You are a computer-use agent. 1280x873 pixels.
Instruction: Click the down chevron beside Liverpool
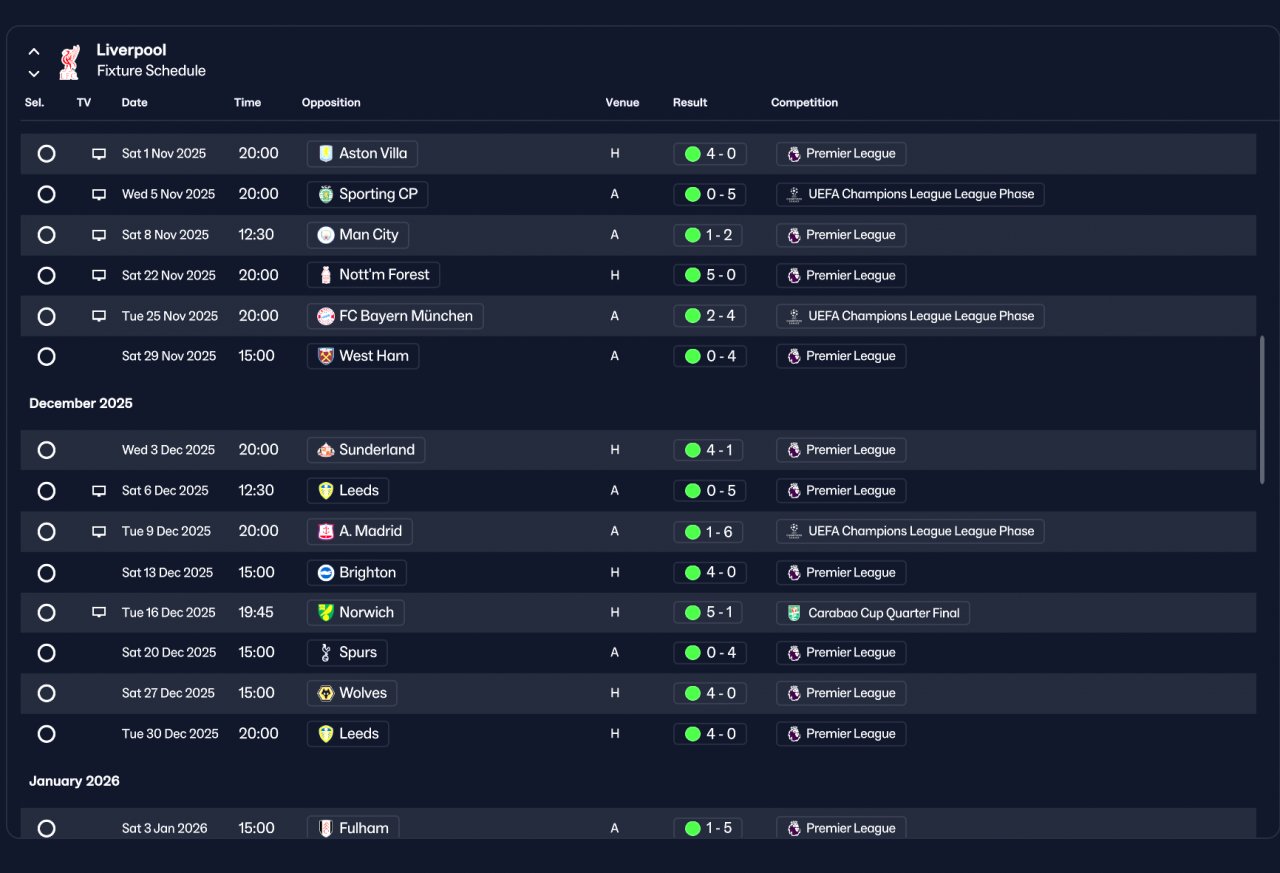tap(34, 73)
